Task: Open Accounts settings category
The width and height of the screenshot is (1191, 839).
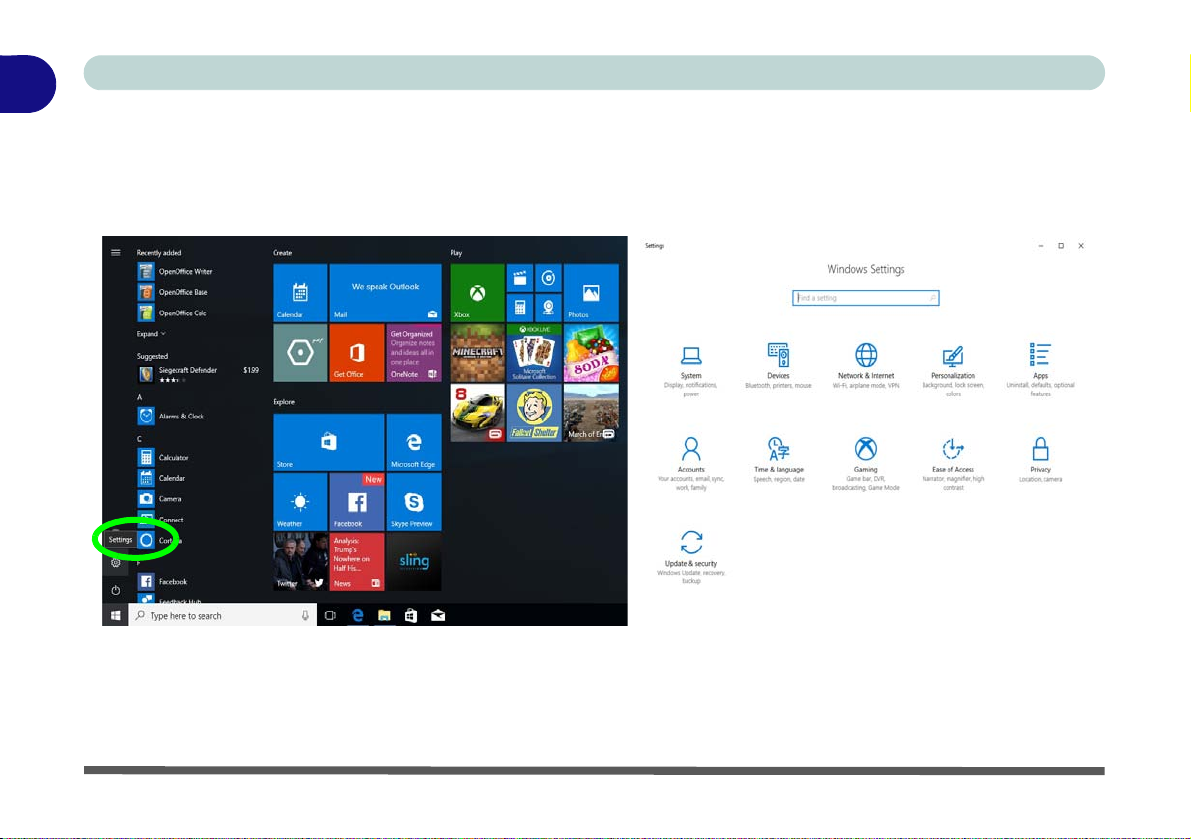Action: [690, 463]
